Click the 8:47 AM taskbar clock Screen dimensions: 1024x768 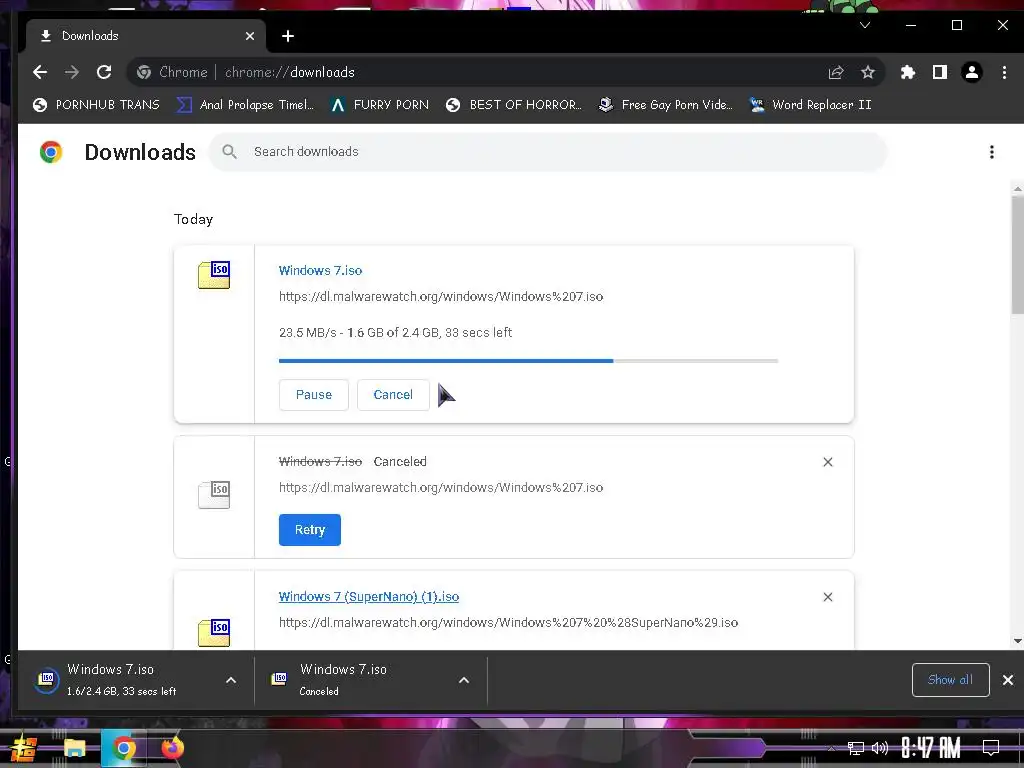[x=931, y=747]
